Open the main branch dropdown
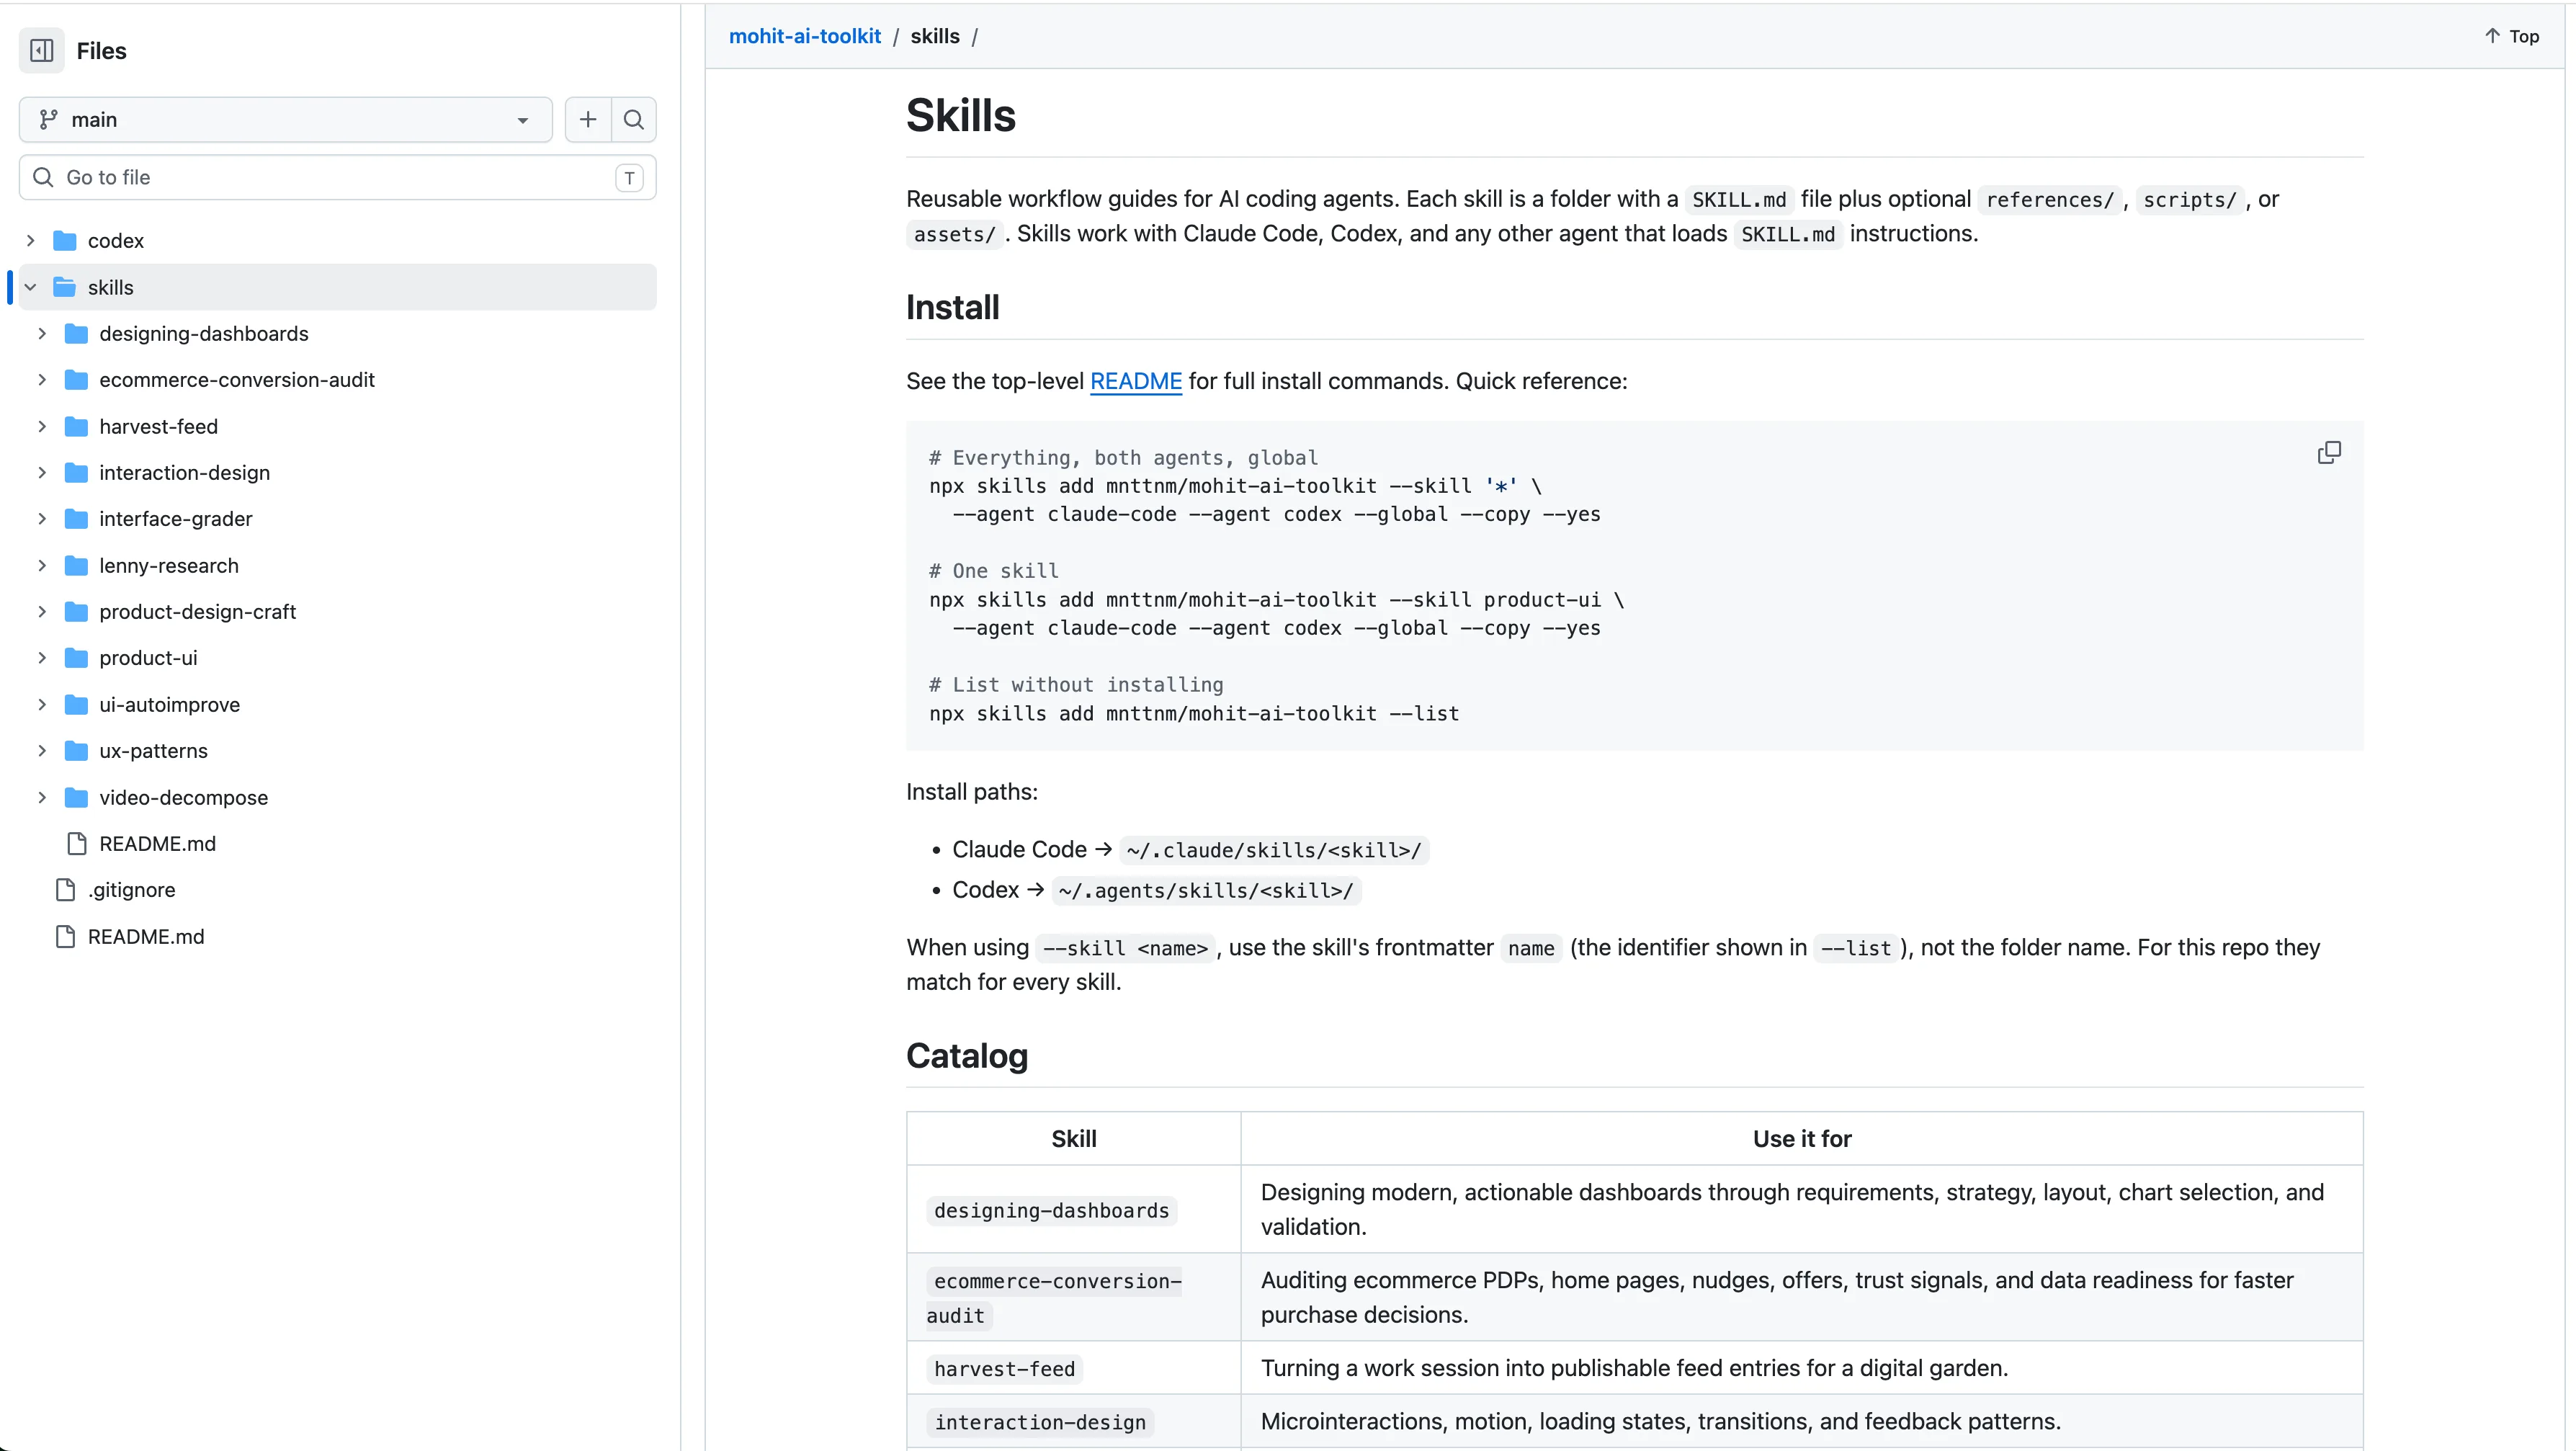The width and height of the screenshot is (2576, 1451). 285,120
